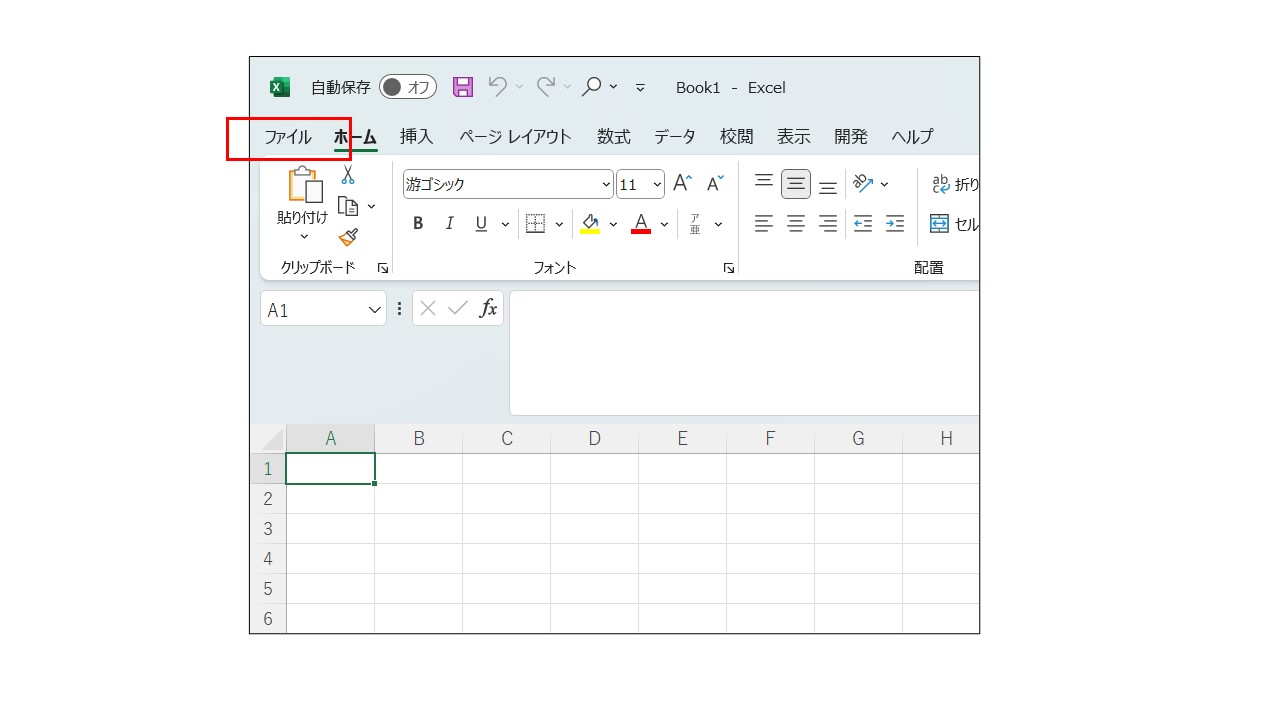Click the Cut scissors icon
This screenshot has width=1280, height=720.
[348, 175]
